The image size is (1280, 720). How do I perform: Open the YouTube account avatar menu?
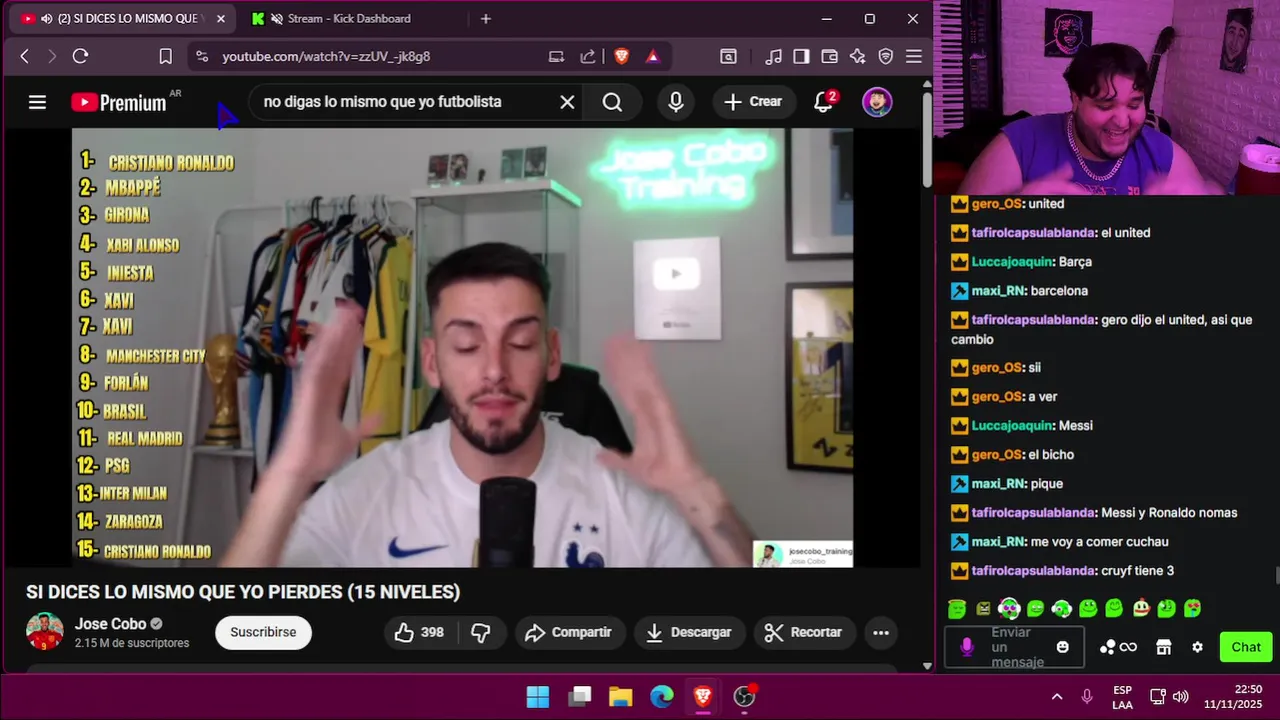coord(877,102)
